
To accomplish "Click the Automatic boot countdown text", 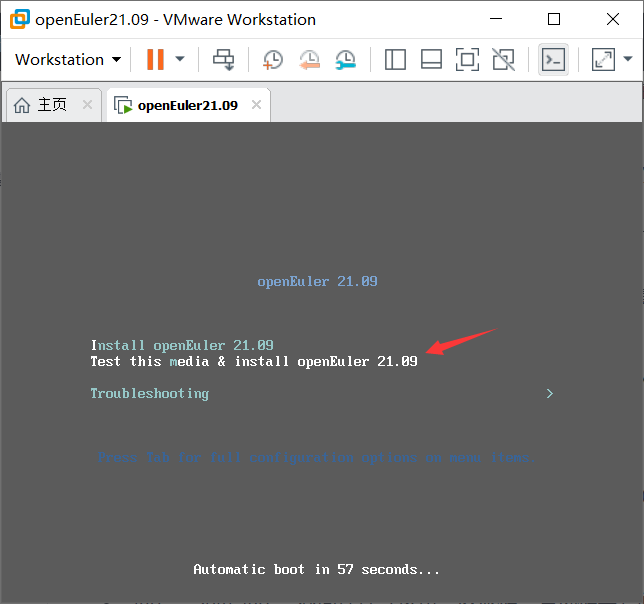I will [316, 570].
